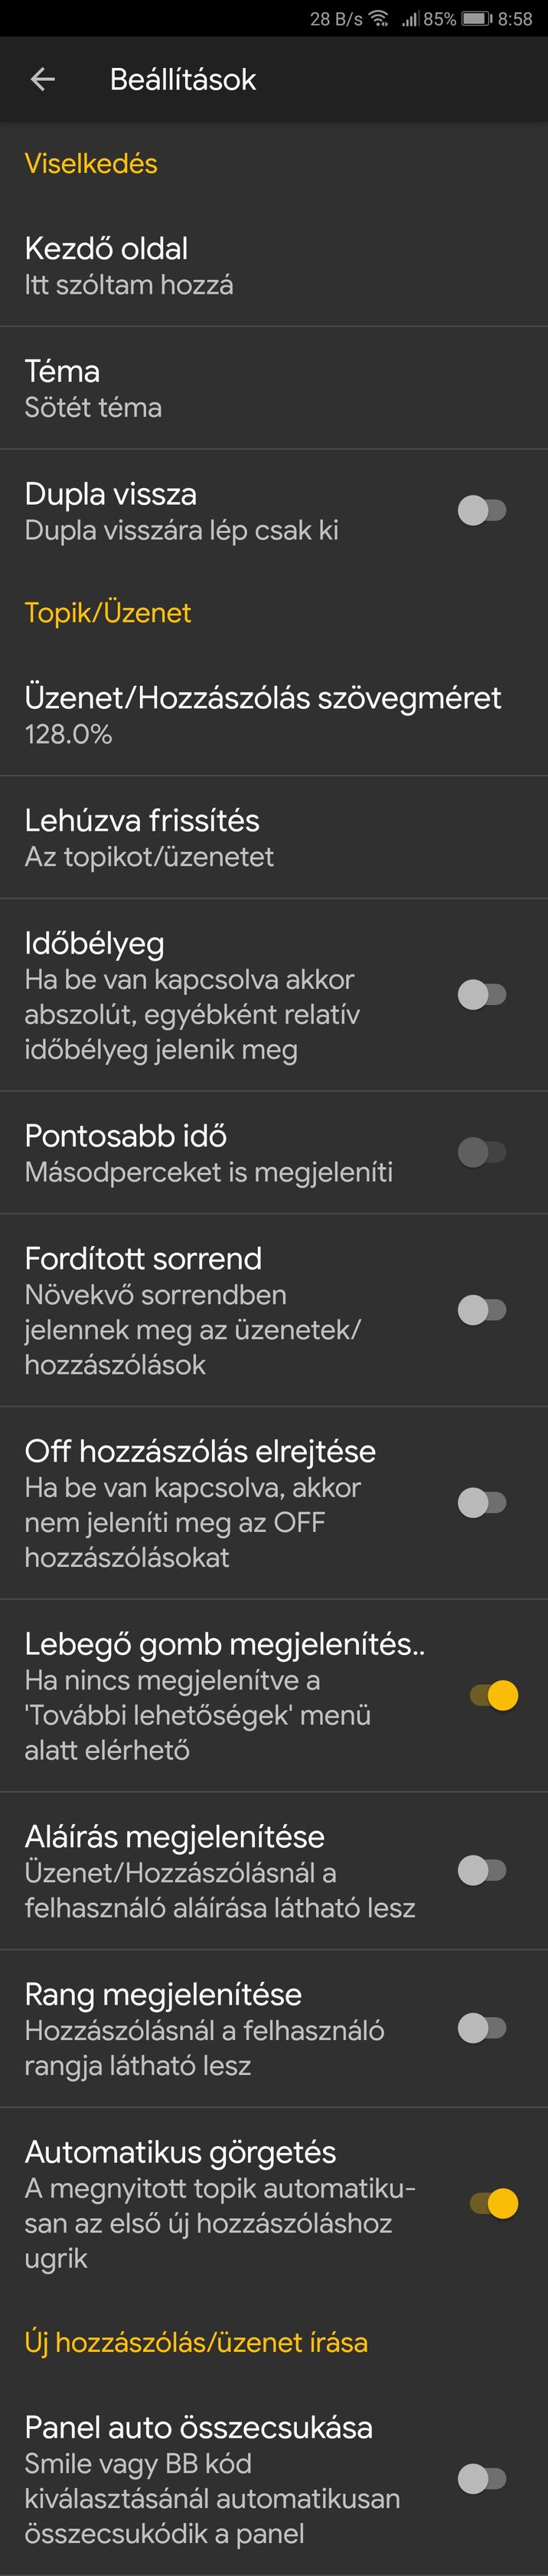Screen dimensions: 548x2576
Task: Turn on Aláírás megjelenítése switch
Action: point(482,1870)
